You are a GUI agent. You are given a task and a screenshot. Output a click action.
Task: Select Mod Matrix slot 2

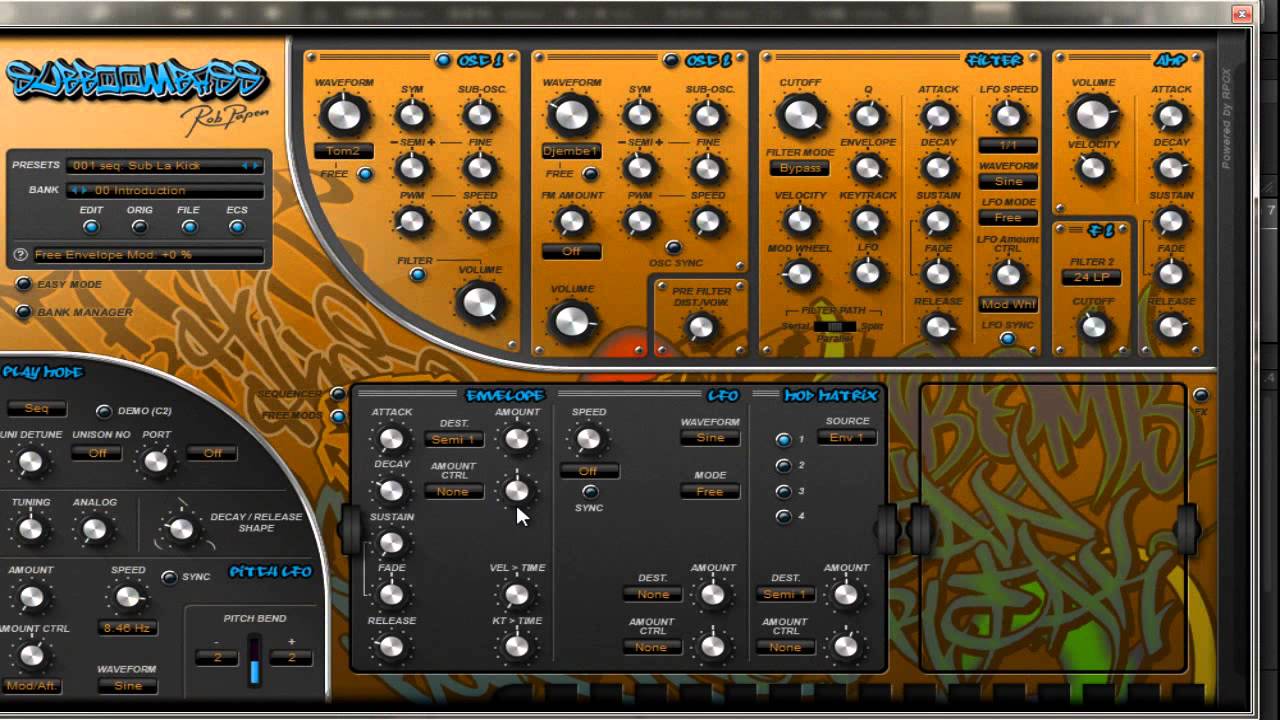(x=783, y=465)
